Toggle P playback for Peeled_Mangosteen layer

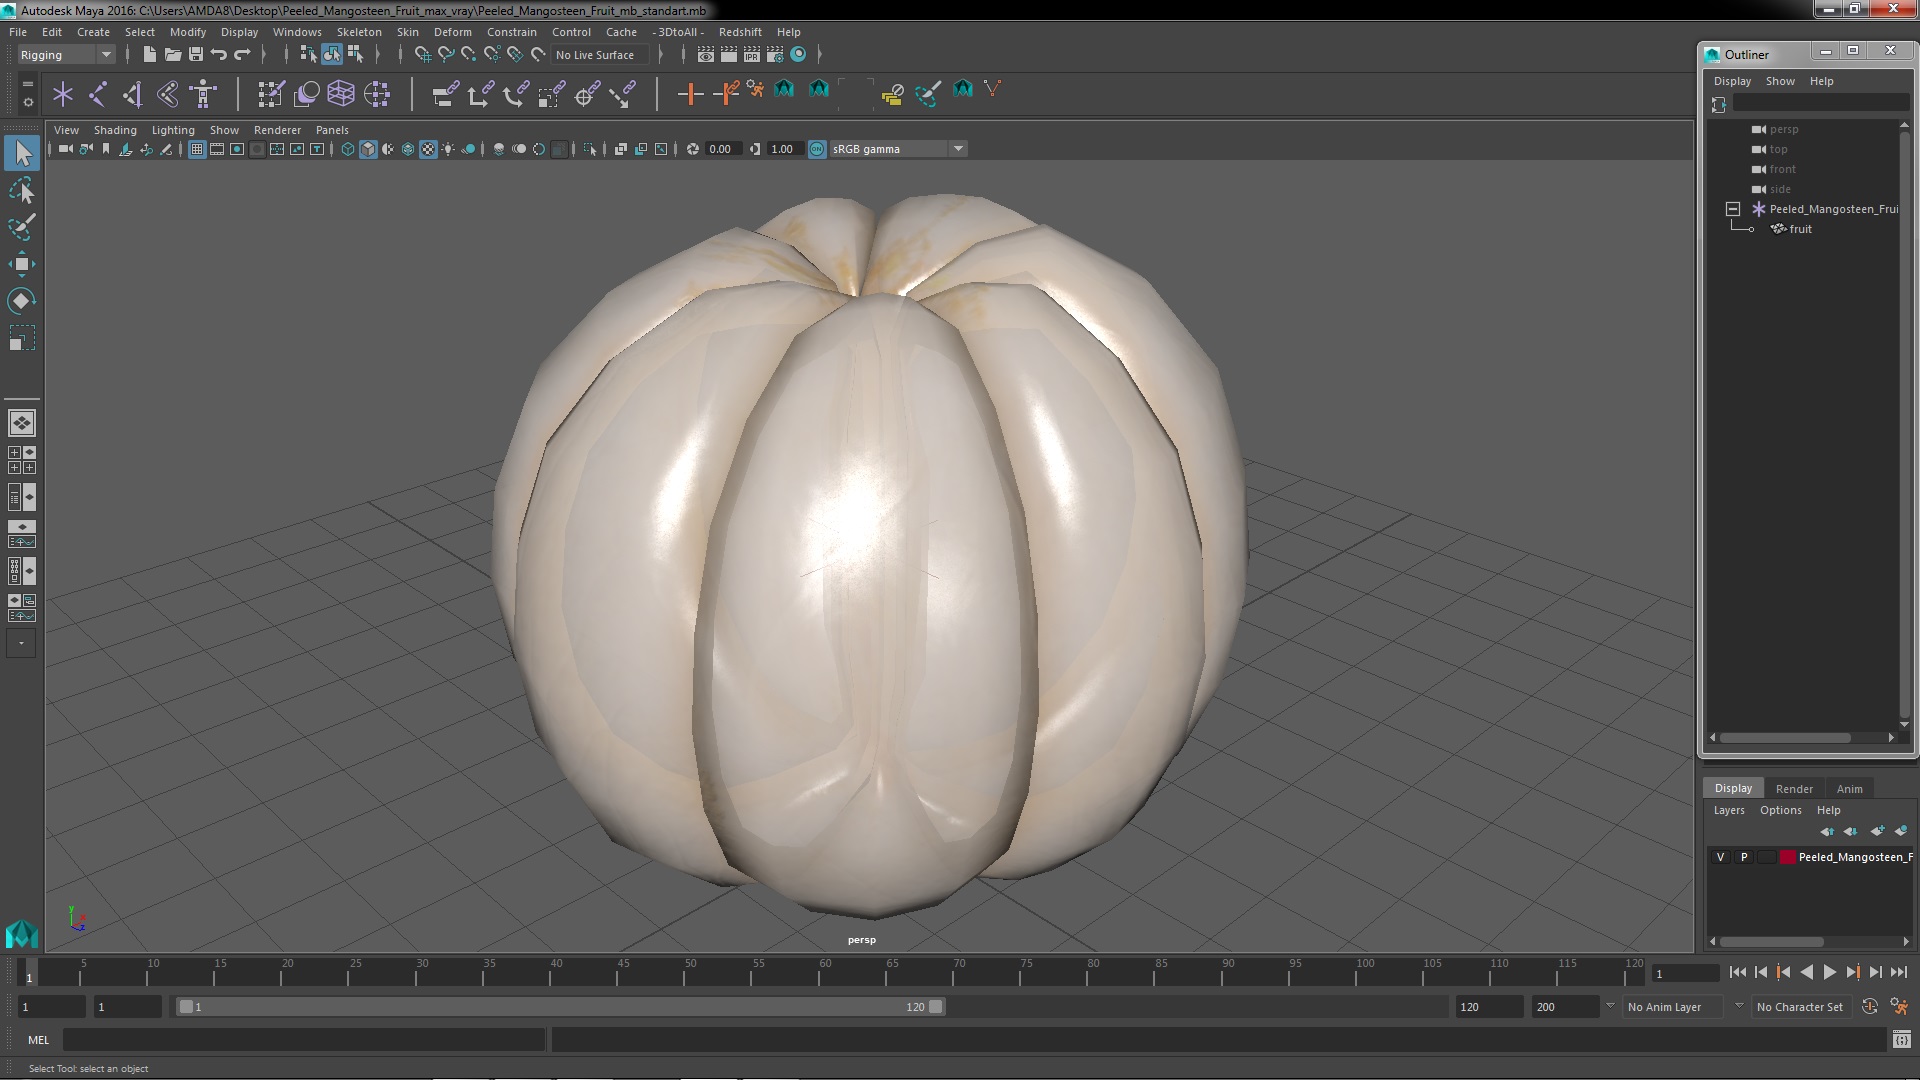click(x=1744, y=857)
